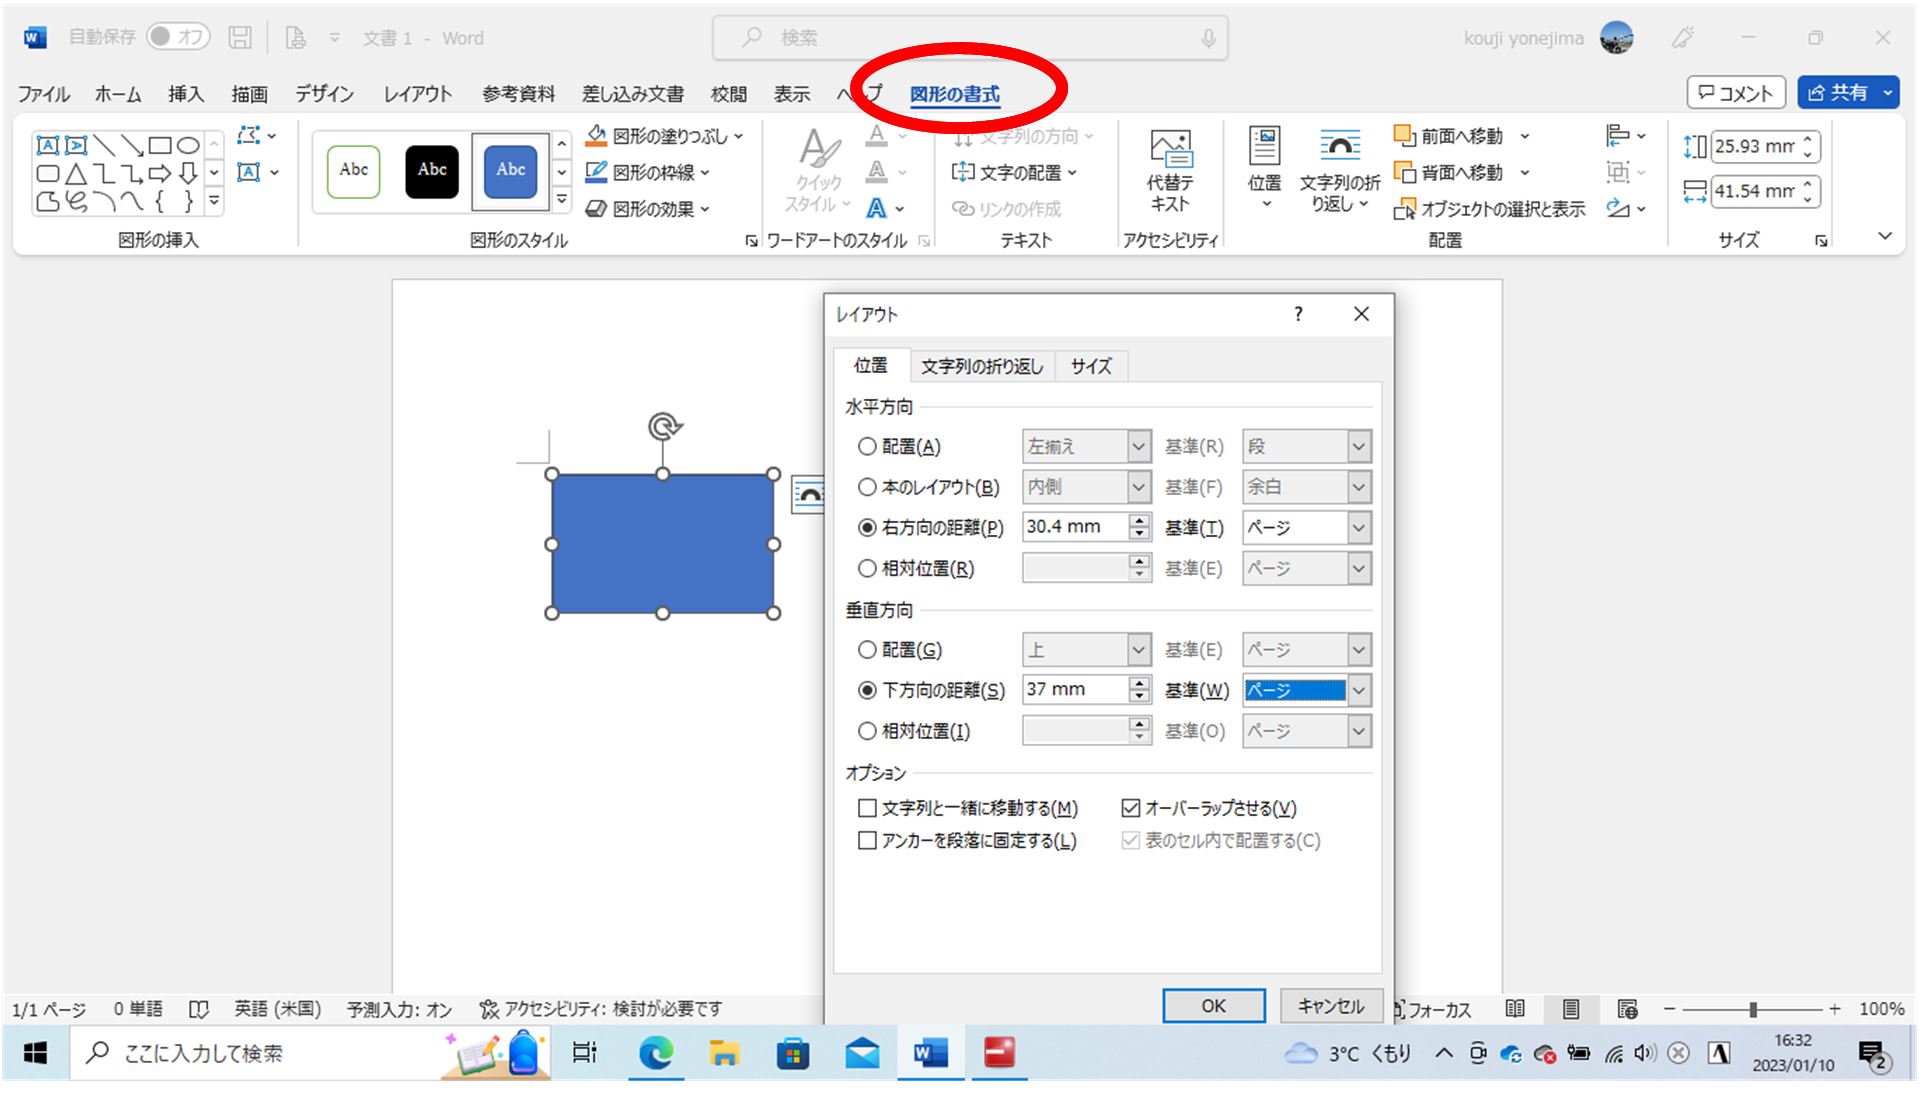The width and height of the screenshot is (1927, 1093).
Task: Open the 段 基準(R) dropdown
Action: [1308, 446]
